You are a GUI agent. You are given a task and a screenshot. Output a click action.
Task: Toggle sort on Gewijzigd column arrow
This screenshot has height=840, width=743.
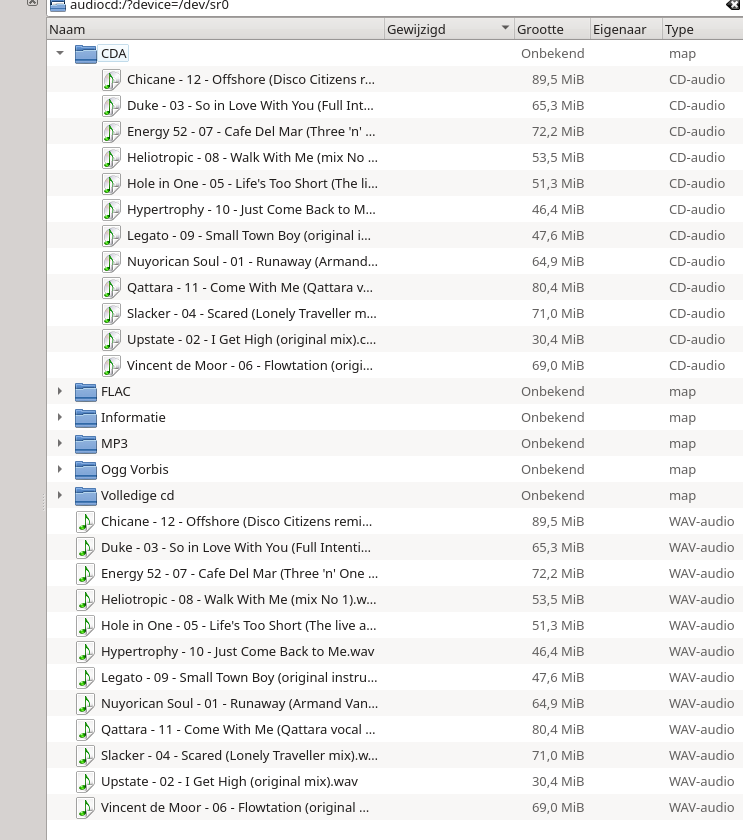pyautogui.click(x=505, y=28)
